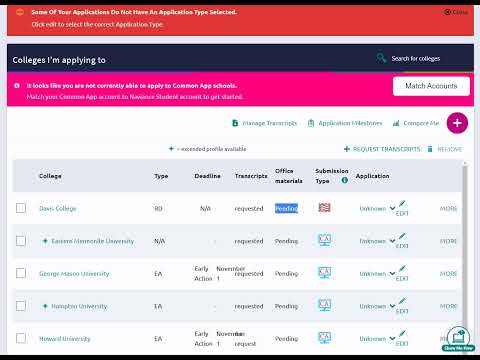Click the Search for colleges field
Image resolution: width=480 pixels, height=360 pixels.
(416, 59)
